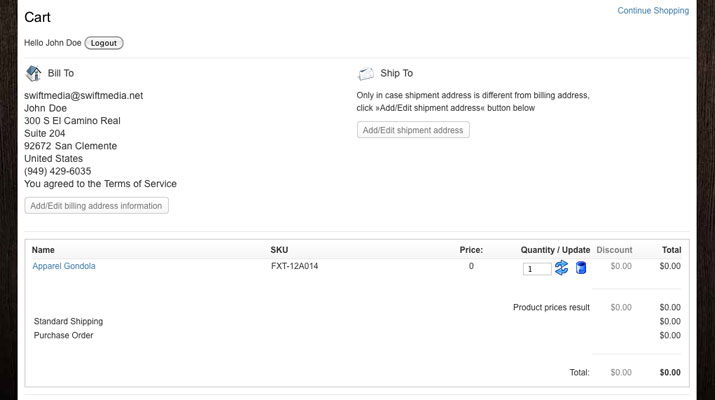Click the swiftmedia@swiftmedia.net email text
715x400 pixels.
click(83, 96)
